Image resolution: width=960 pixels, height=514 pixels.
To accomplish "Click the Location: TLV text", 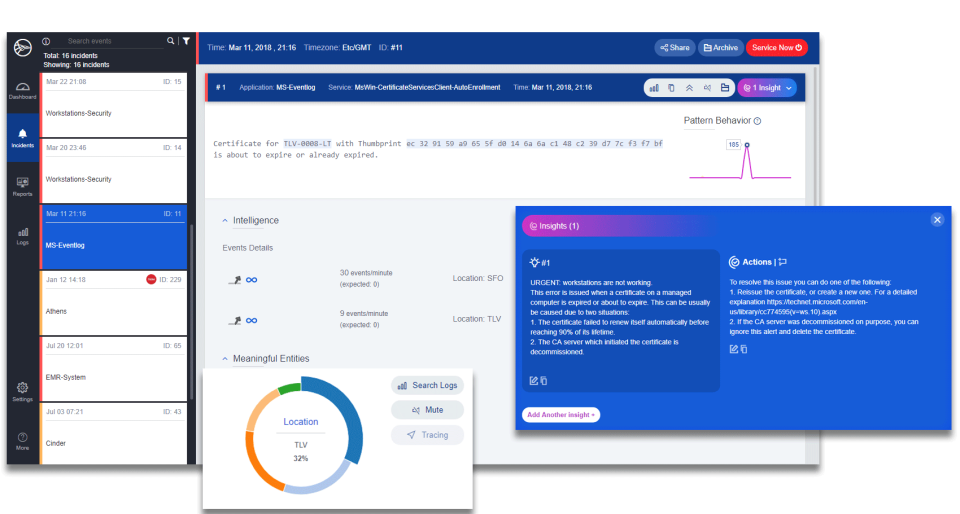I will (x=477, y=319).
